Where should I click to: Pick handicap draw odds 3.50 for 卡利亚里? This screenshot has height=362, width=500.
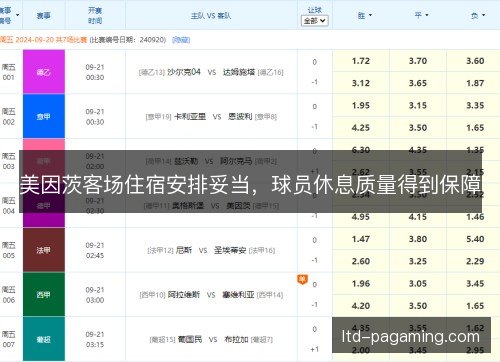click(418, 128)
